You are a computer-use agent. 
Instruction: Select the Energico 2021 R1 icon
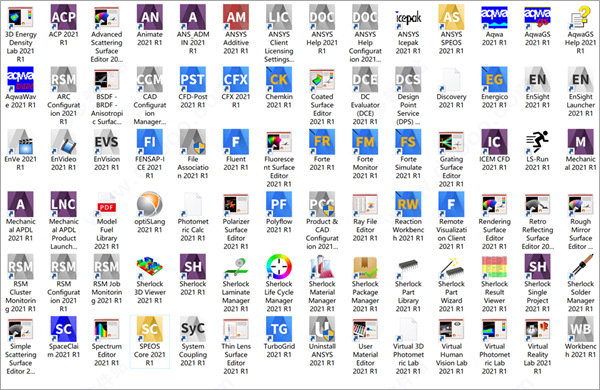(494, 80)
